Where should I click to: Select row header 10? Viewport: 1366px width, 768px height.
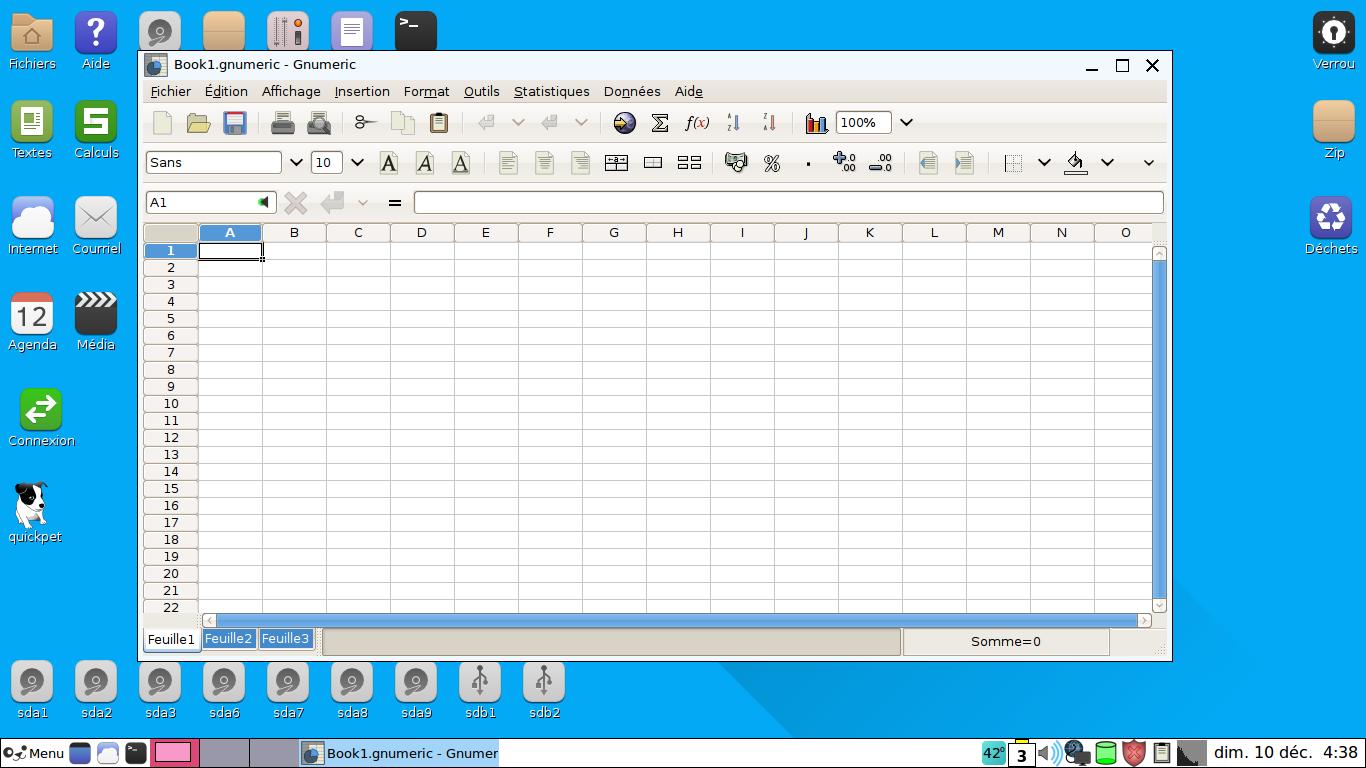[171, 403]
